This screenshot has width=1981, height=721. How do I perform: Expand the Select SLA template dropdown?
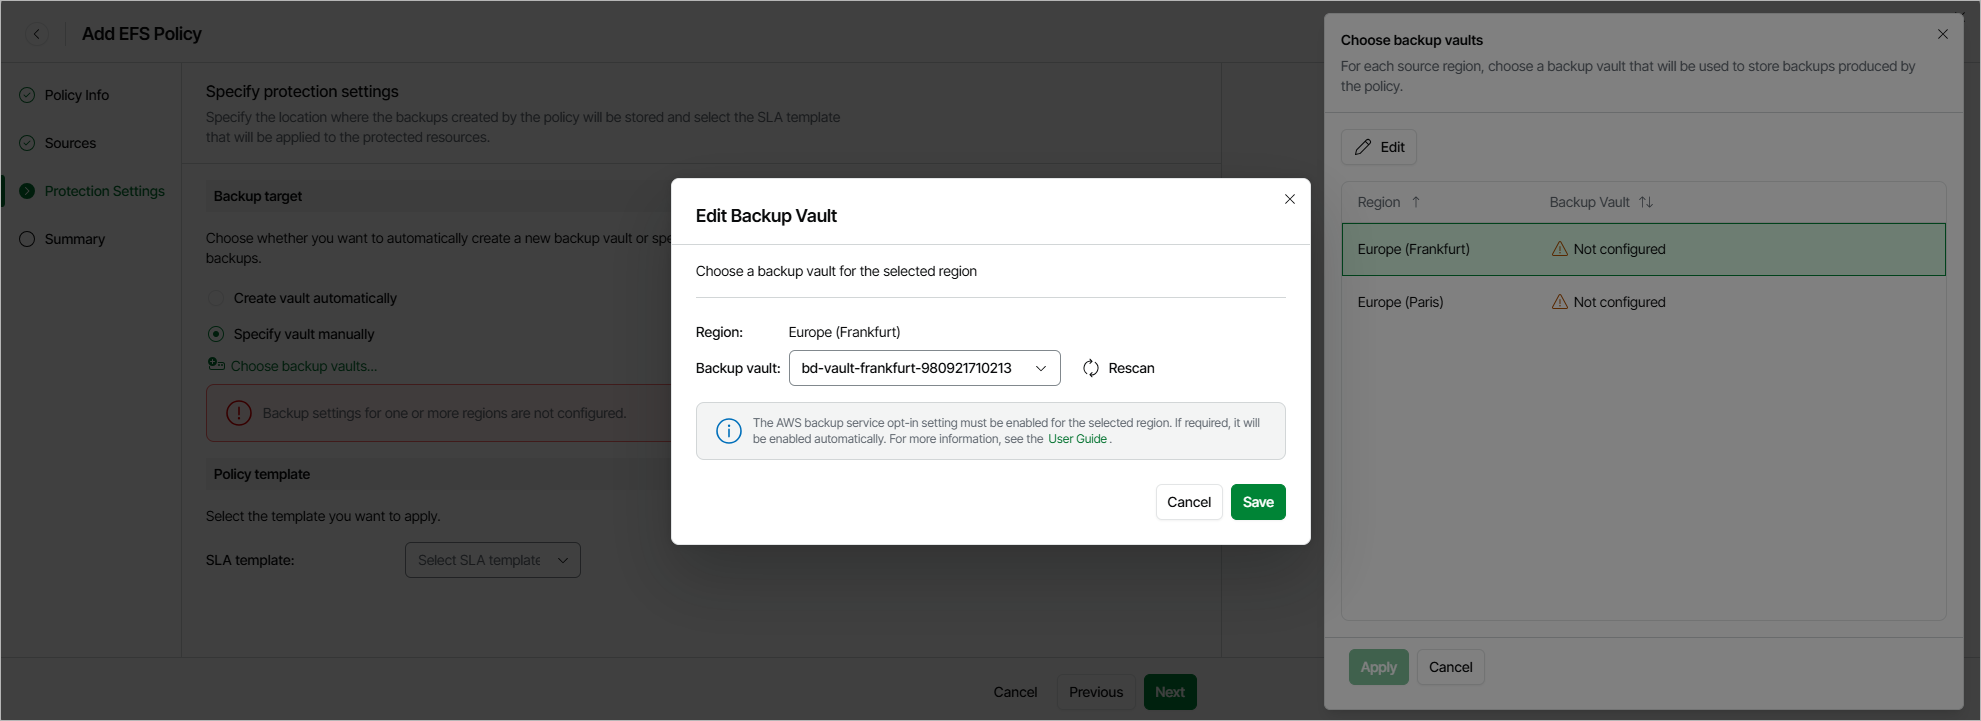coord(492,560)
